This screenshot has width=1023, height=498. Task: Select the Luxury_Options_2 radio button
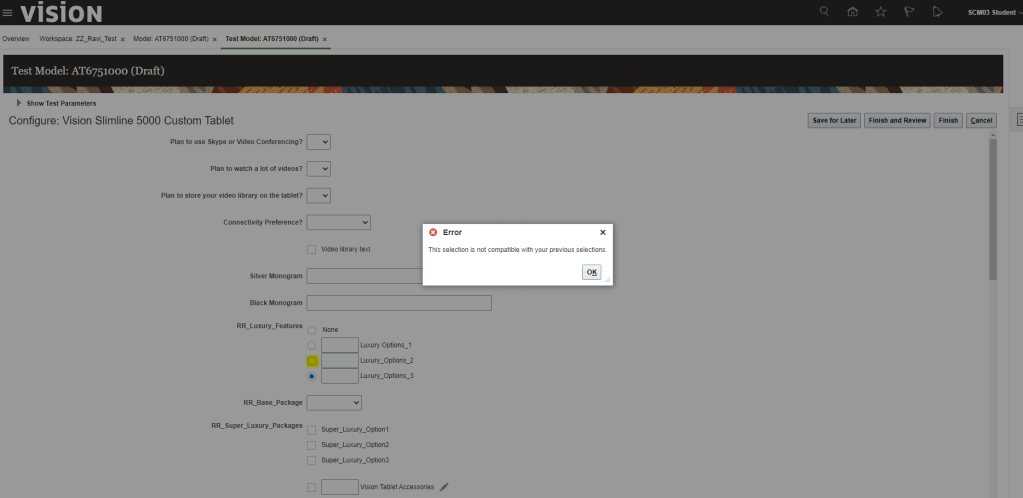(312, 360)
